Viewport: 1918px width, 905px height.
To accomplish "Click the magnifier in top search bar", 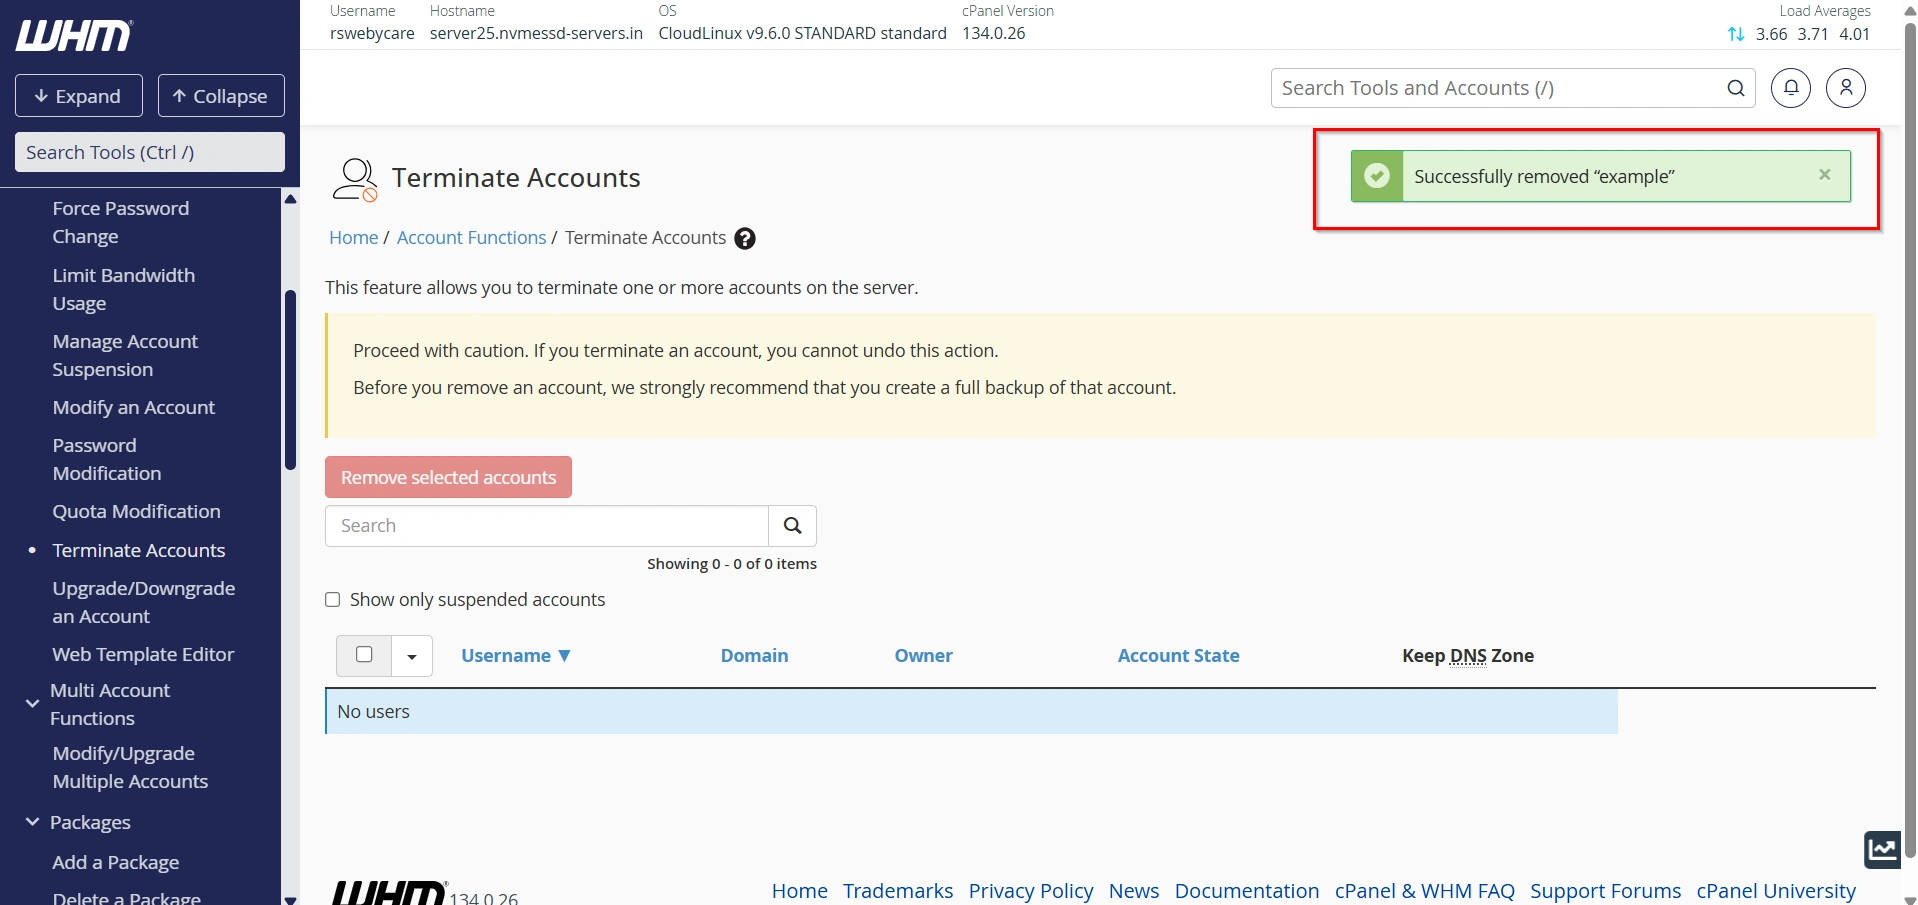I will 1736,88.
